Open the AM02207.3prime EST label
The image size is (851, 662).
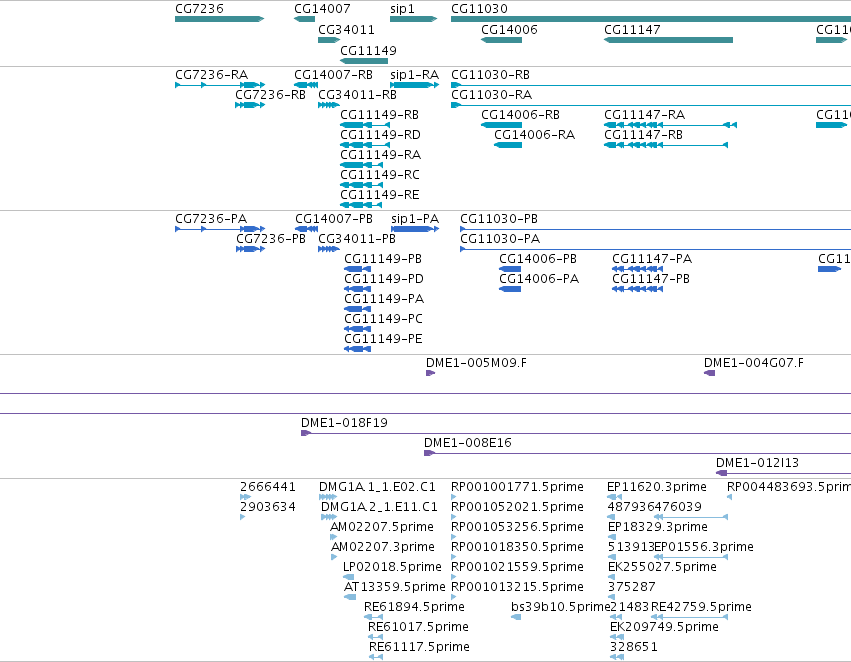point(383,548)
